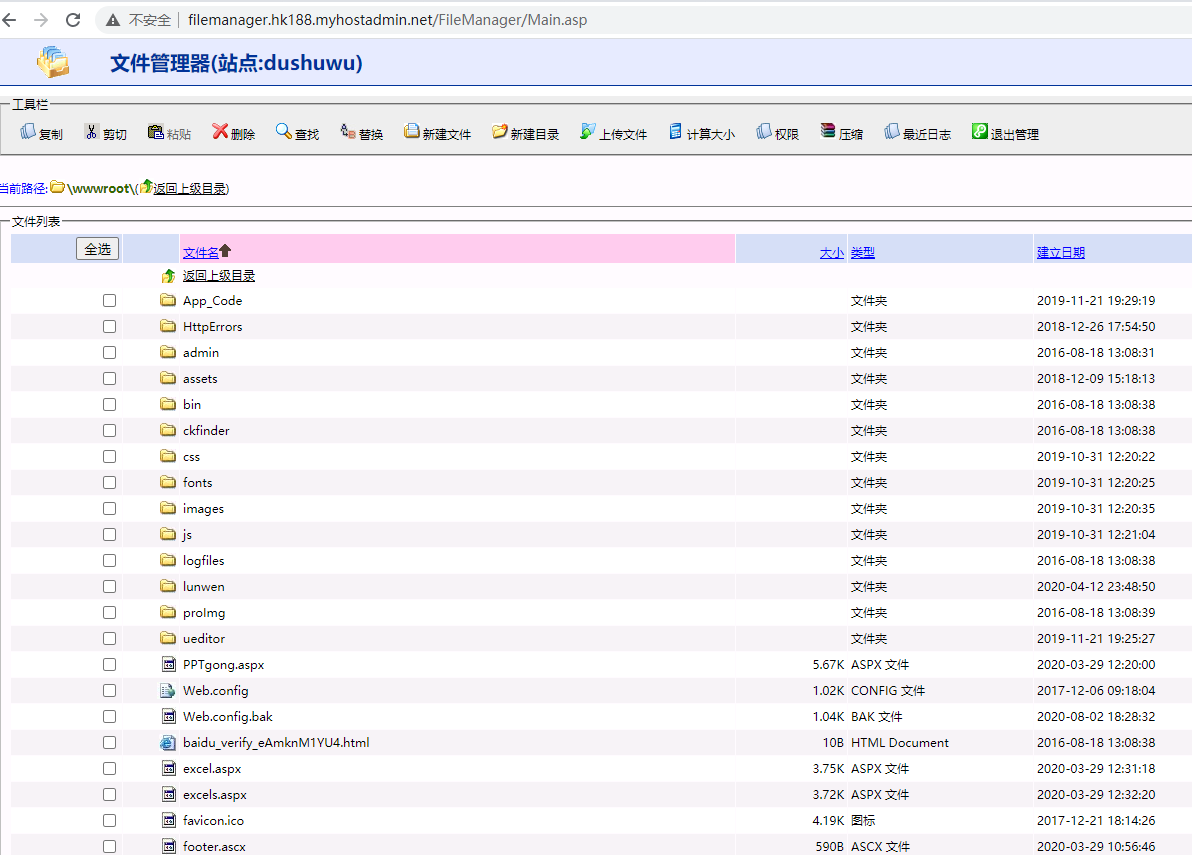The width and height of the screenshot is (1192, 855).
Task: Open the Recent Logs (最近日志) toolbar item
Action: (x=917, y=133)
